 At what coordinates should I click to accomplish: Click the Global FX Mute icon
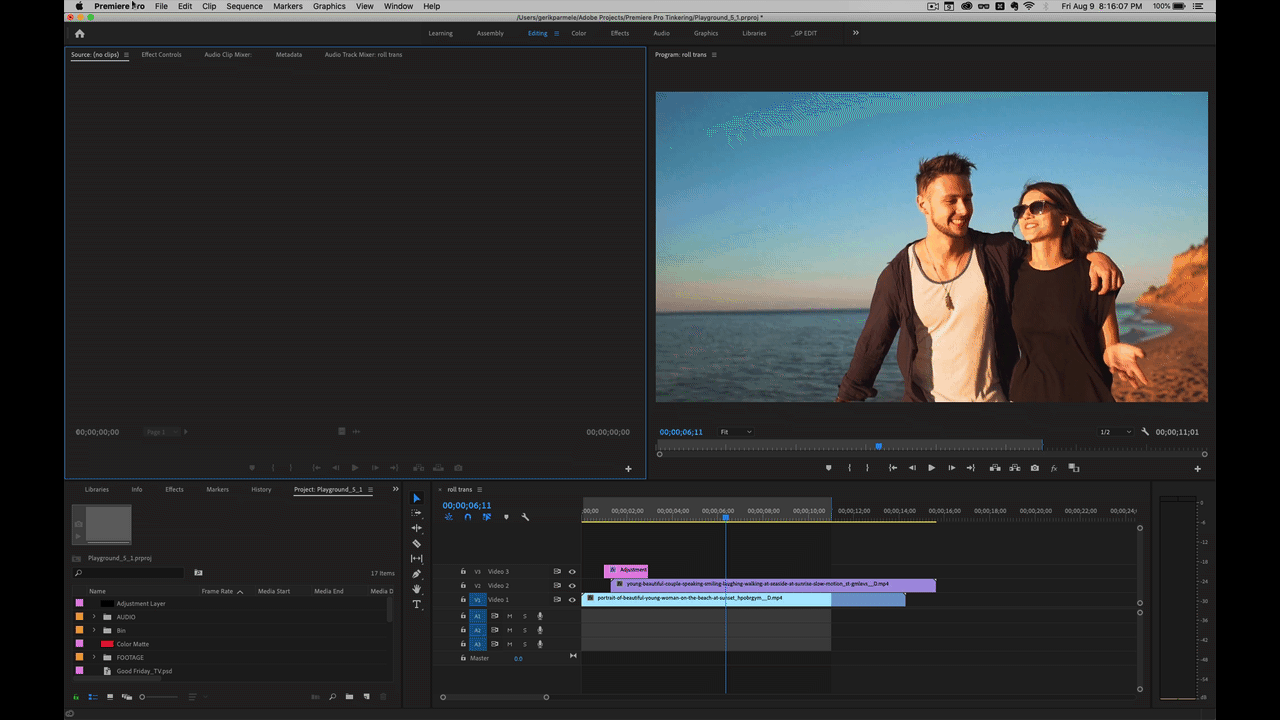pyautogui.click(x=1054, y=467)
